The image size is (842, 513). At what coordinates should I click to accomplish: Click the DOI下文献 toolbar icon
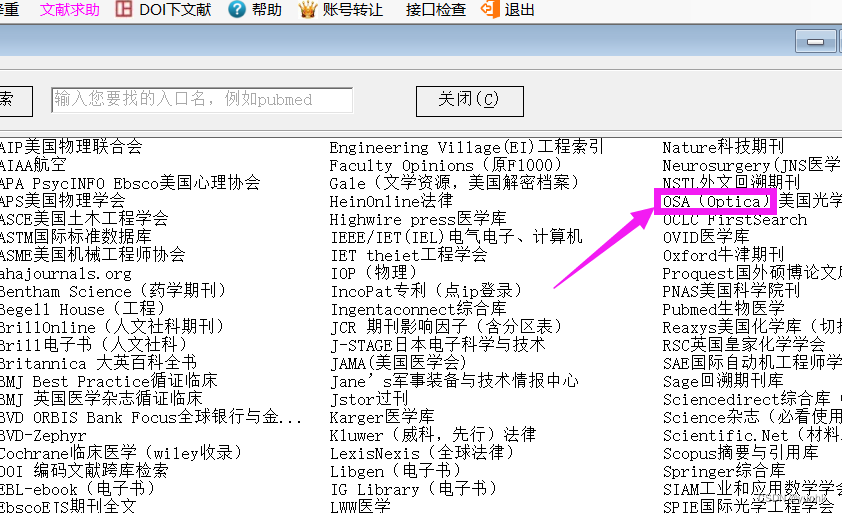(x=124, y=9)
